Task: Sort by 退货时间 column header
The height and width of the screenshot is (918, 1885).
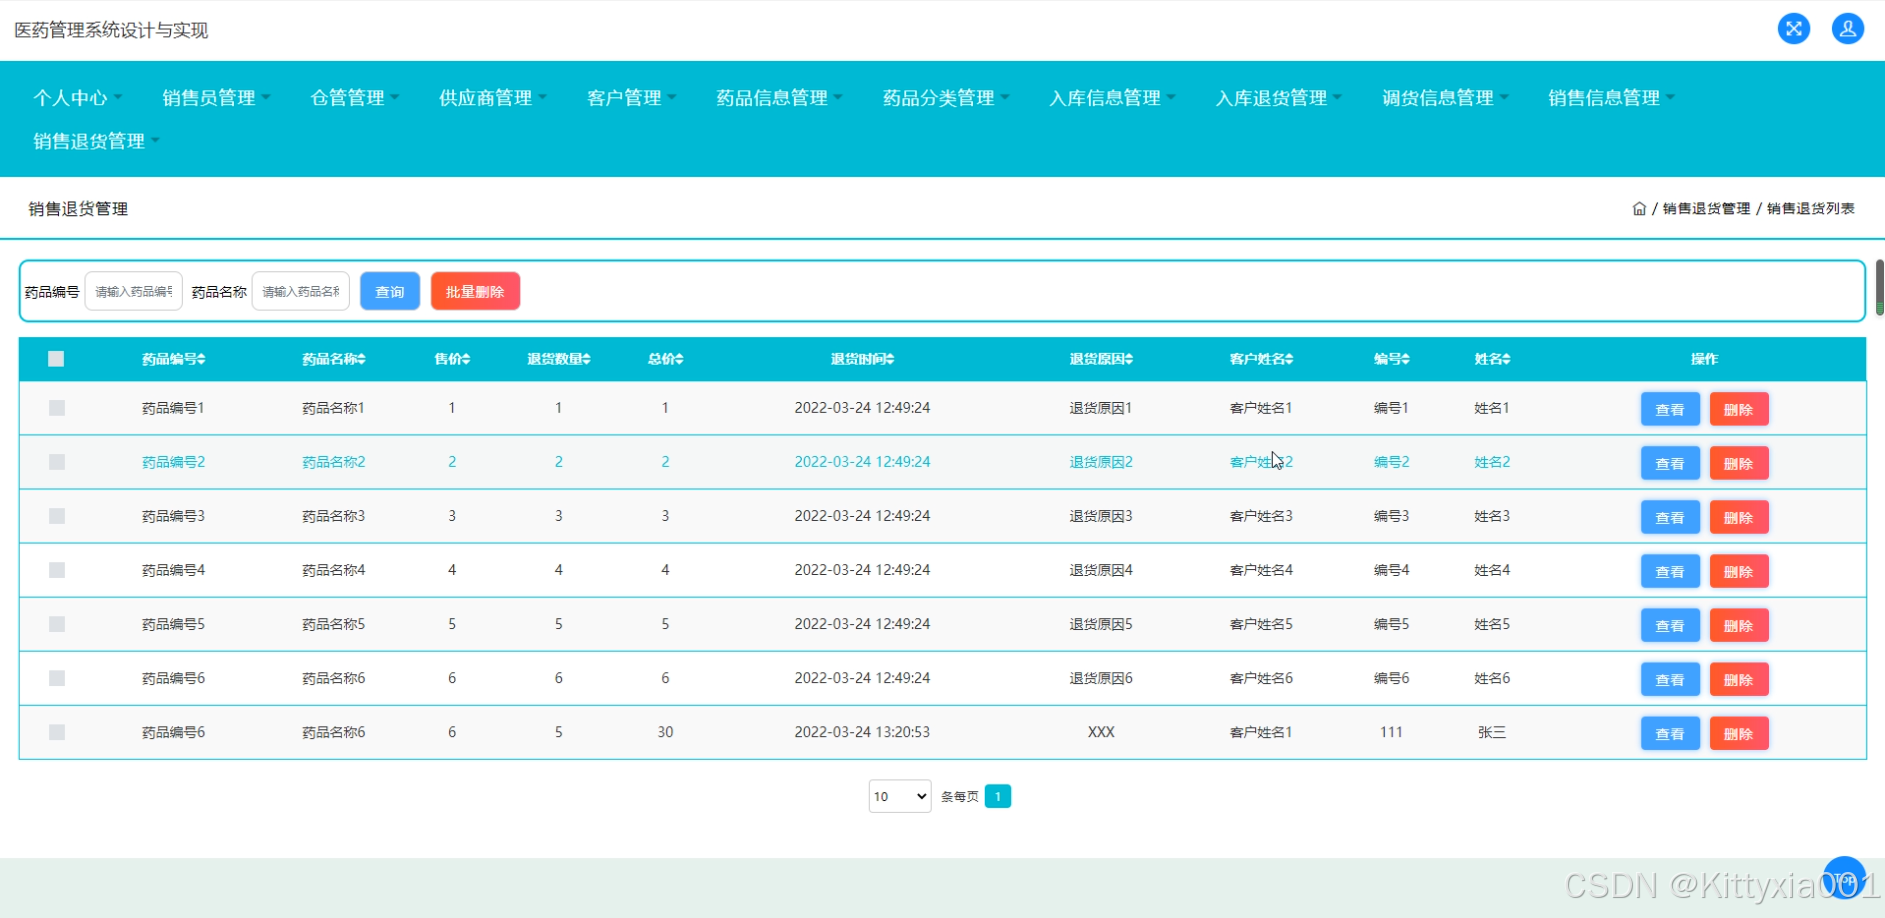Action: pyautogui.click(x=862, y=359)
